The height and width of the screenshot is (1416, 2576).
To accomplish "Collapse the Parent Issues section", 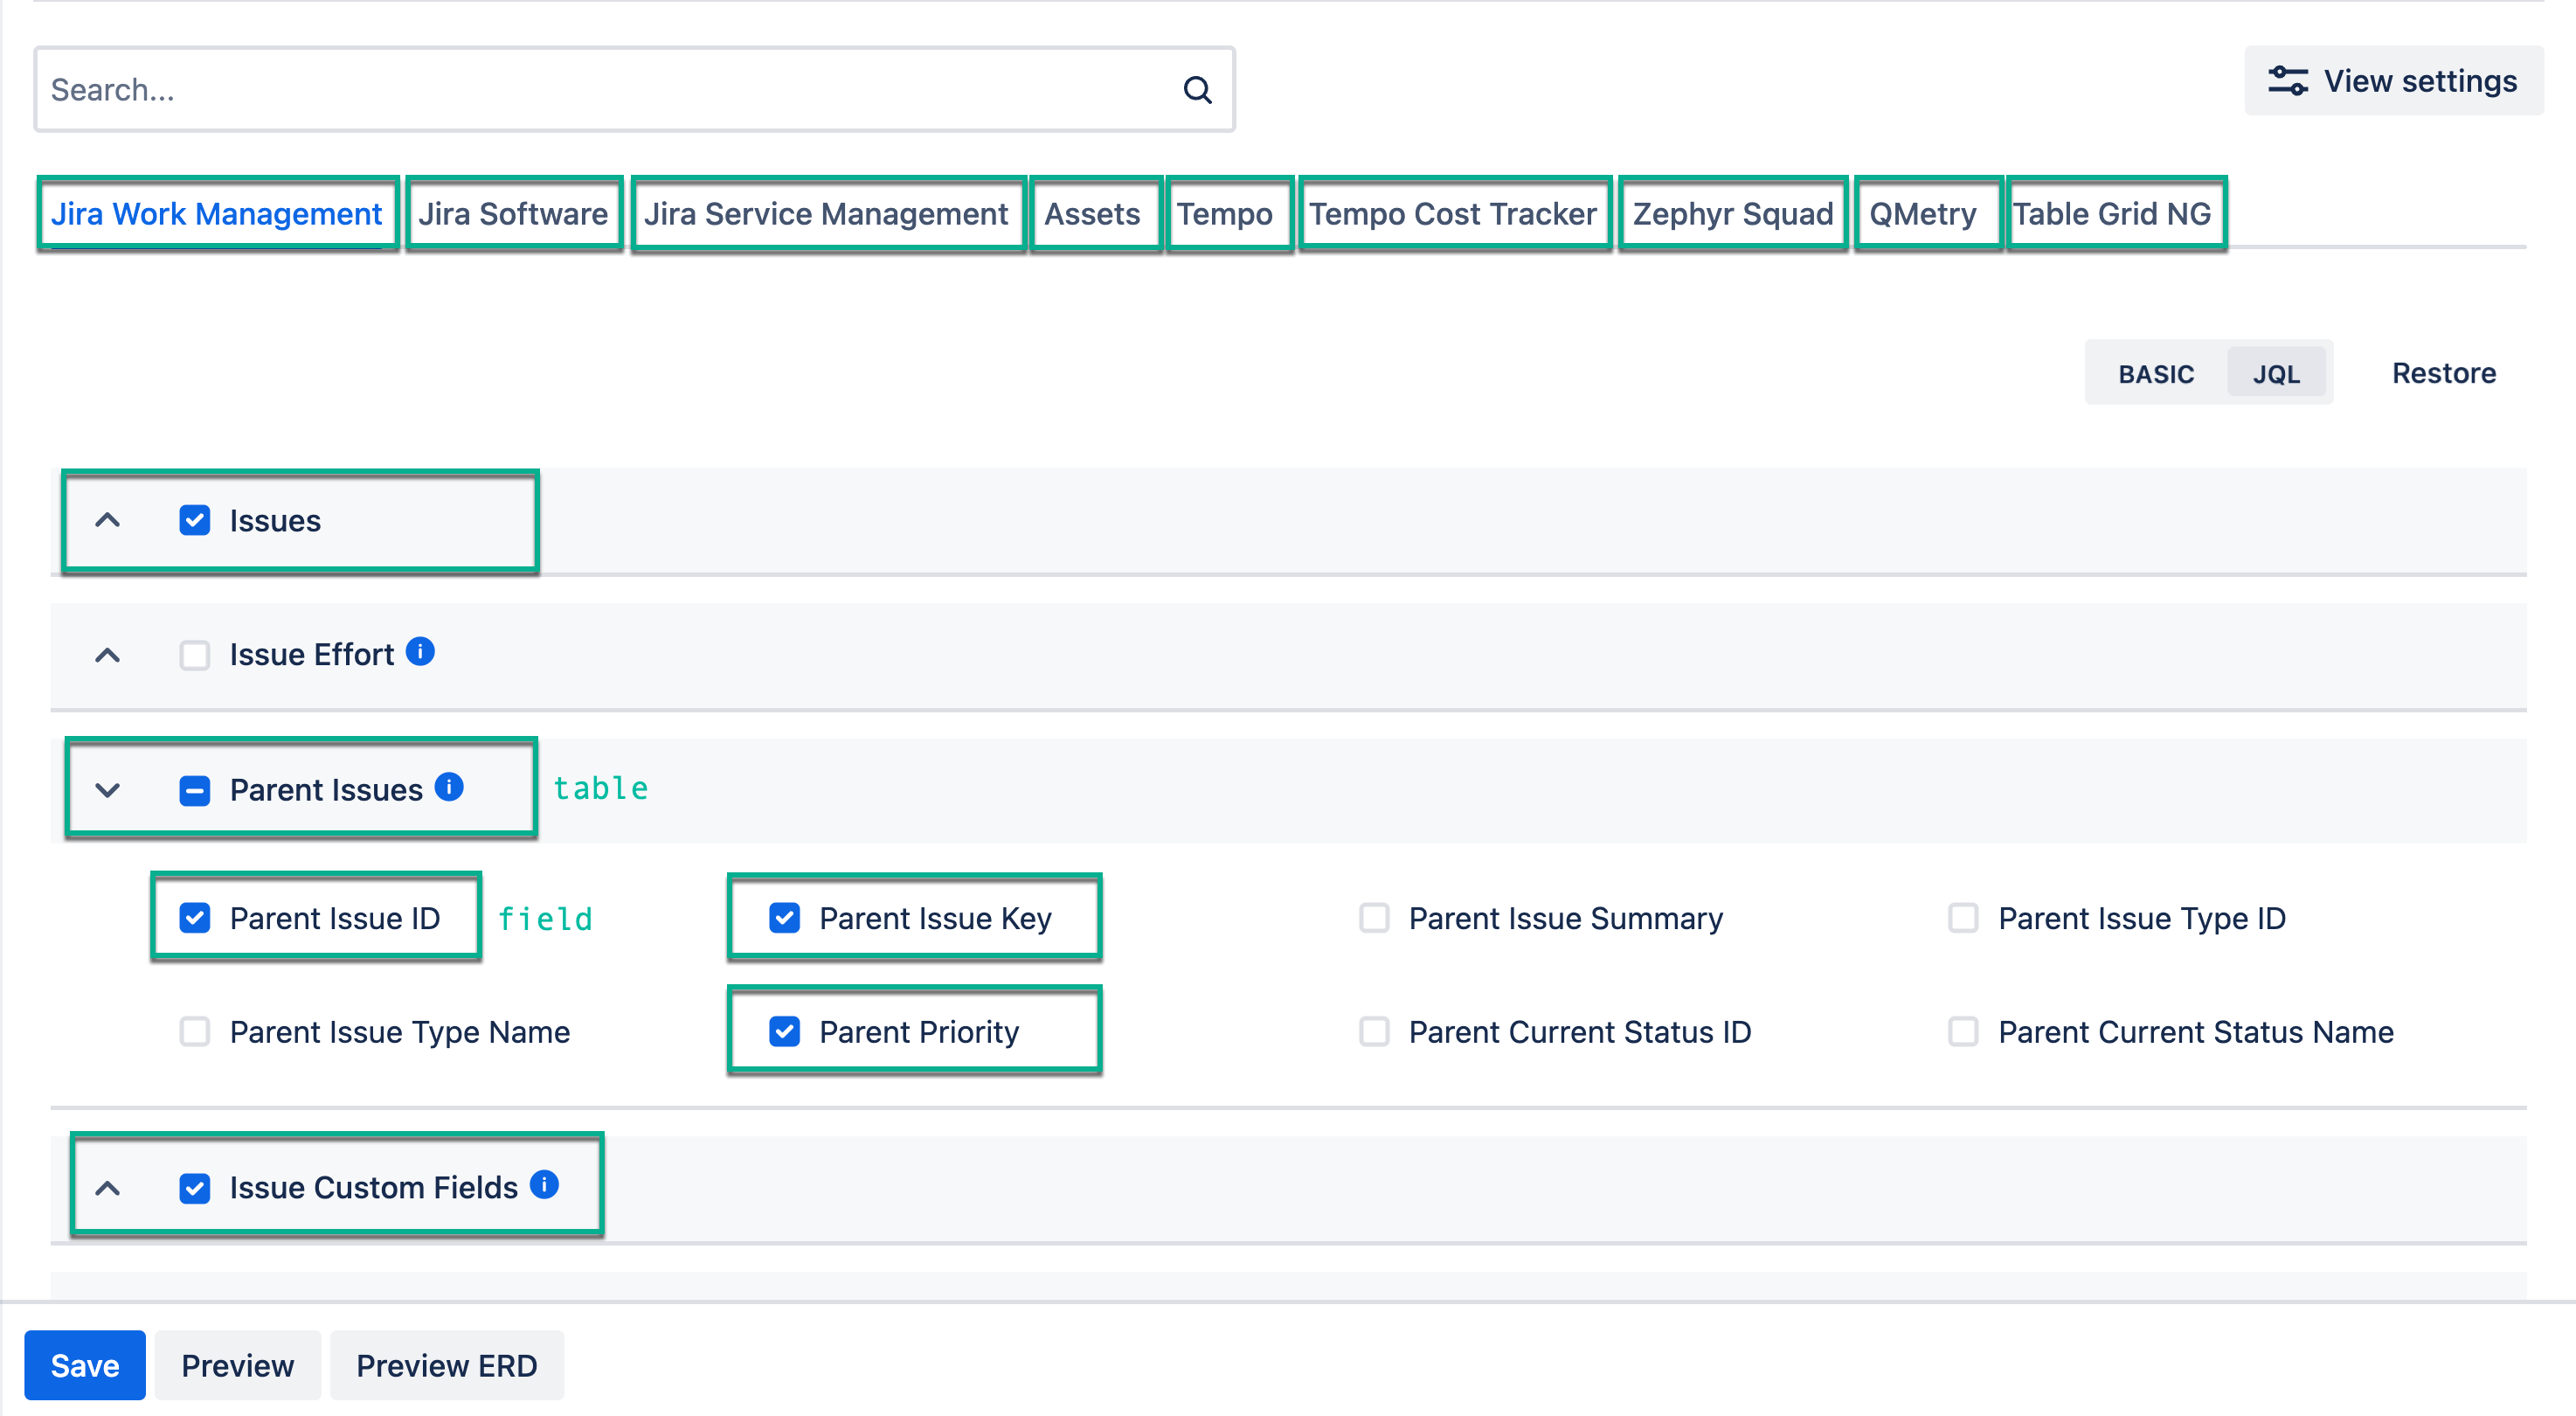I will coord(108,789).
